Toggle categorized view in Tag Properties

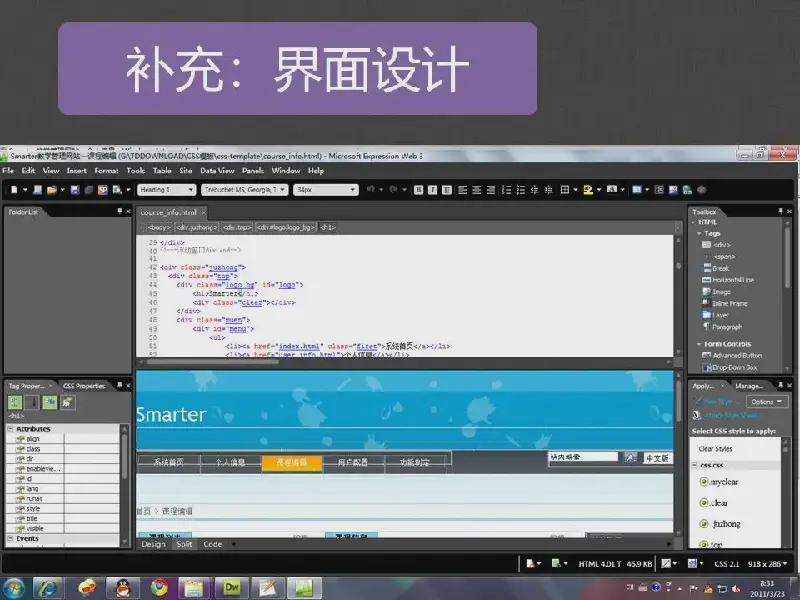(x=15, y=403)
